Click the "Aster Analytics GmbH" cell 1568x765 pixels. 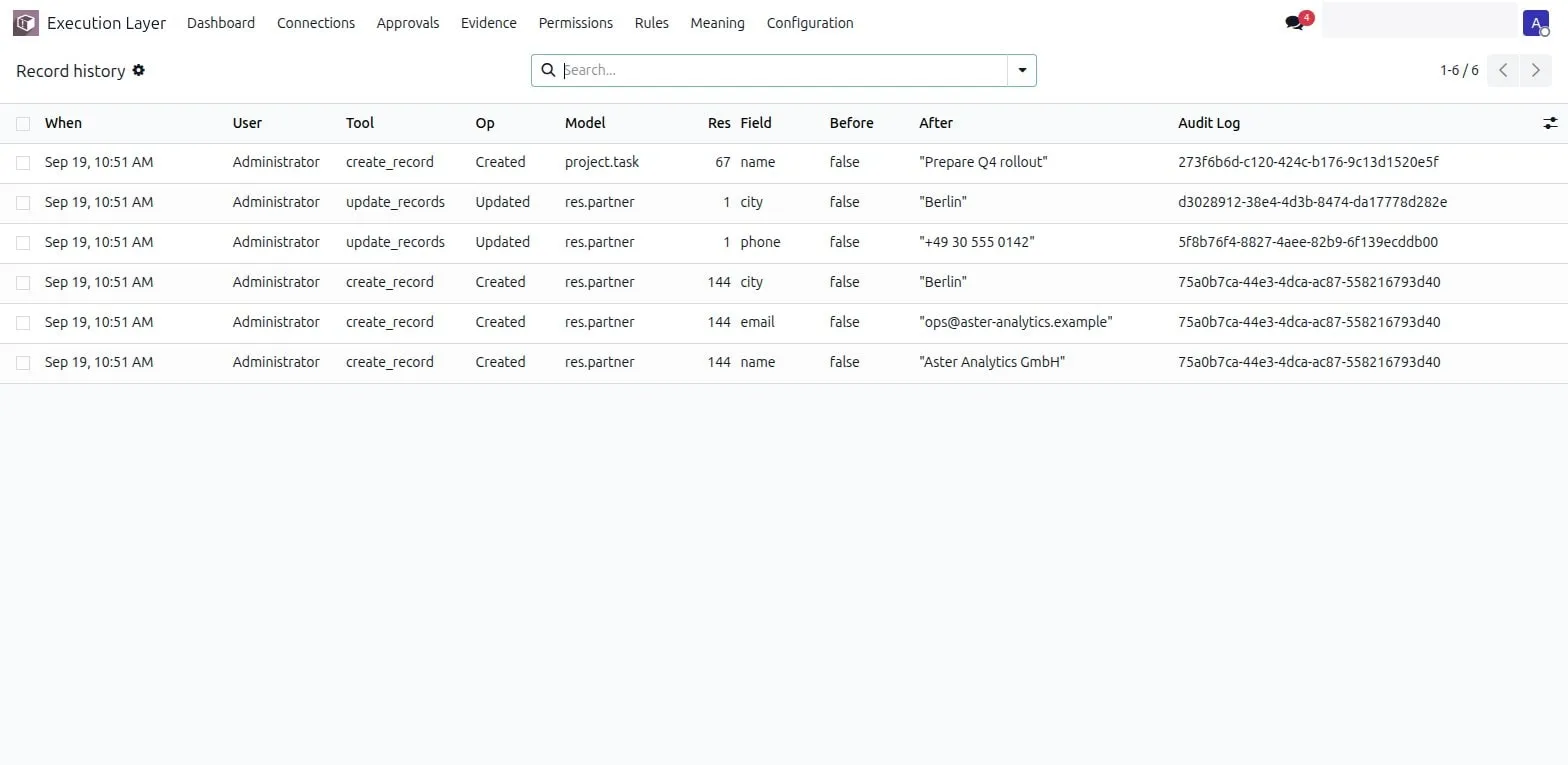tap(992, 362)
